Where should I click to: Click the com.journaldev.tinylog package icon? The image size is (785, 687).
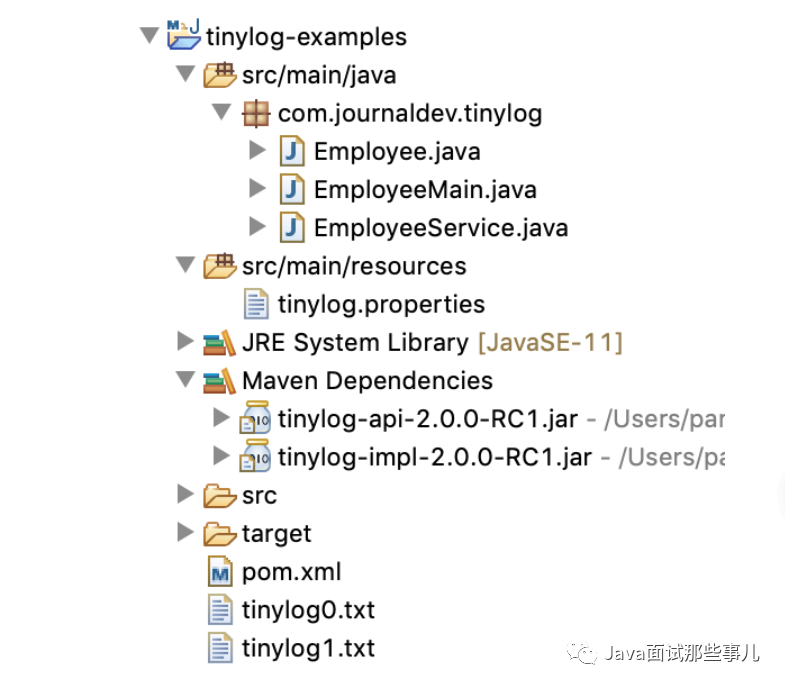point(256,113)
